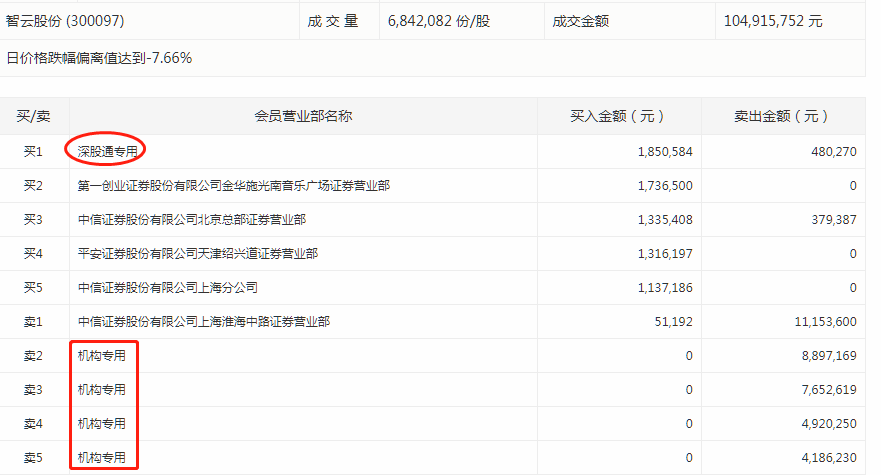Select buy amount 1,850,584
The image size is (881, 475).
tap(665, 152)
